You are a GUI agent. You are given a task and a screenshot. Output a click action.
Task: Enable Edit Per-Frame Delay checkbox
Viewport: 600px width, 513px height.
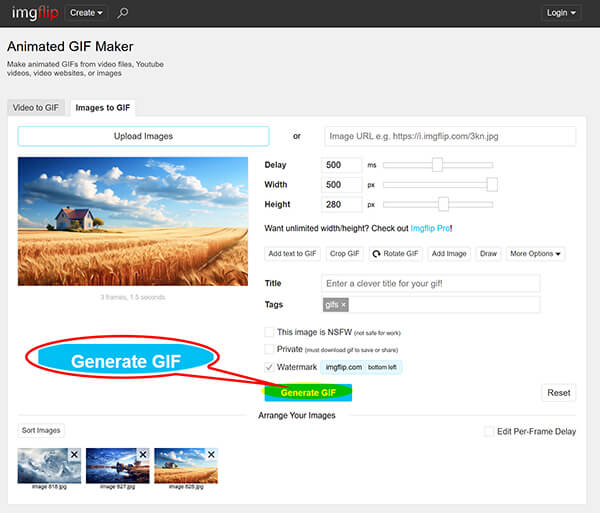click(x=489, y=431)
